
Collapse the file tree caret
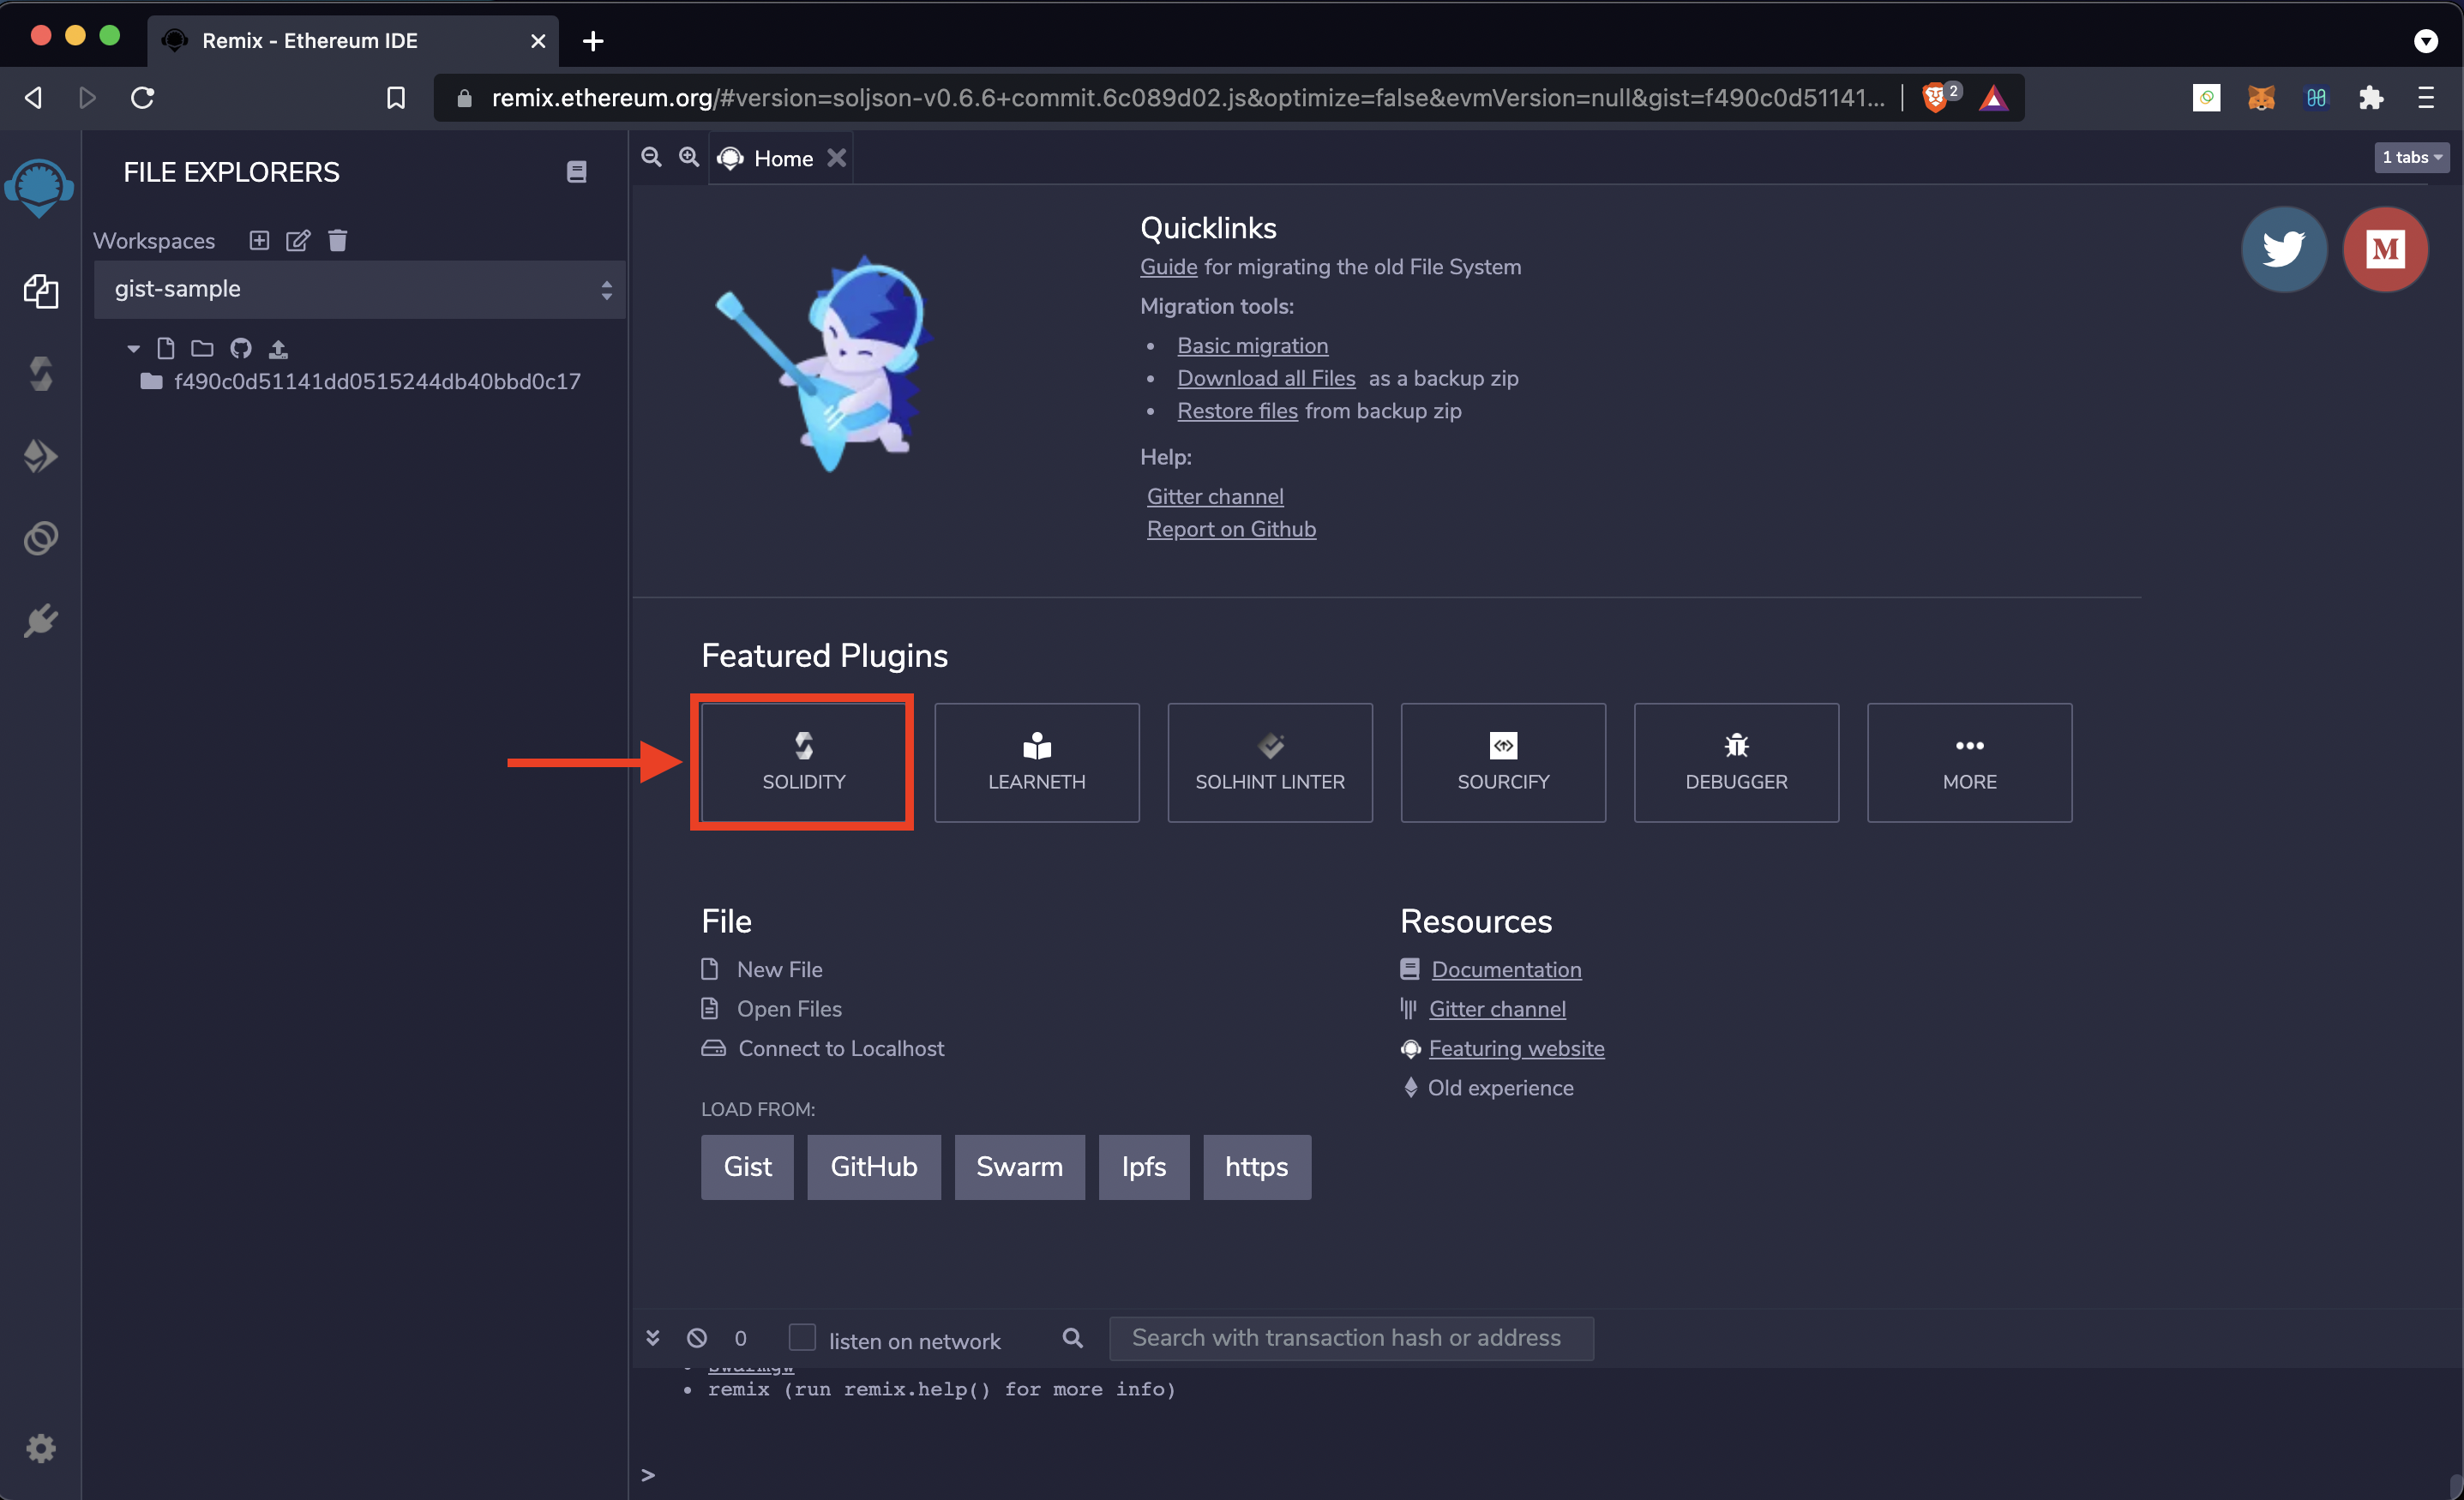pos(133,349)
